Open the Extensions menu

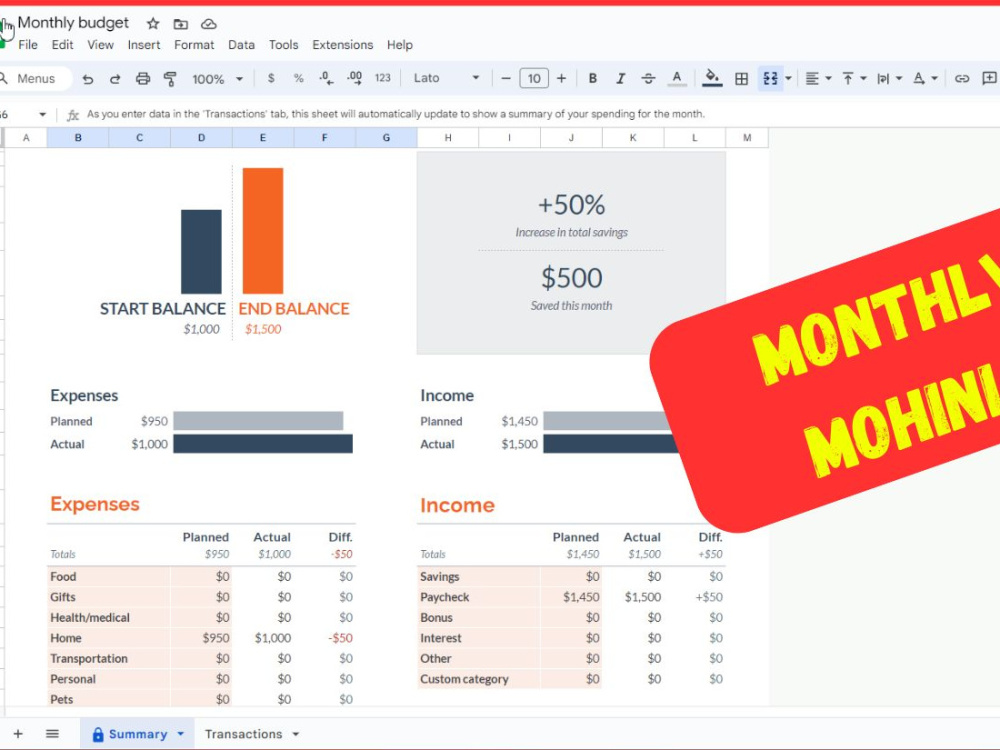(342, 45)
